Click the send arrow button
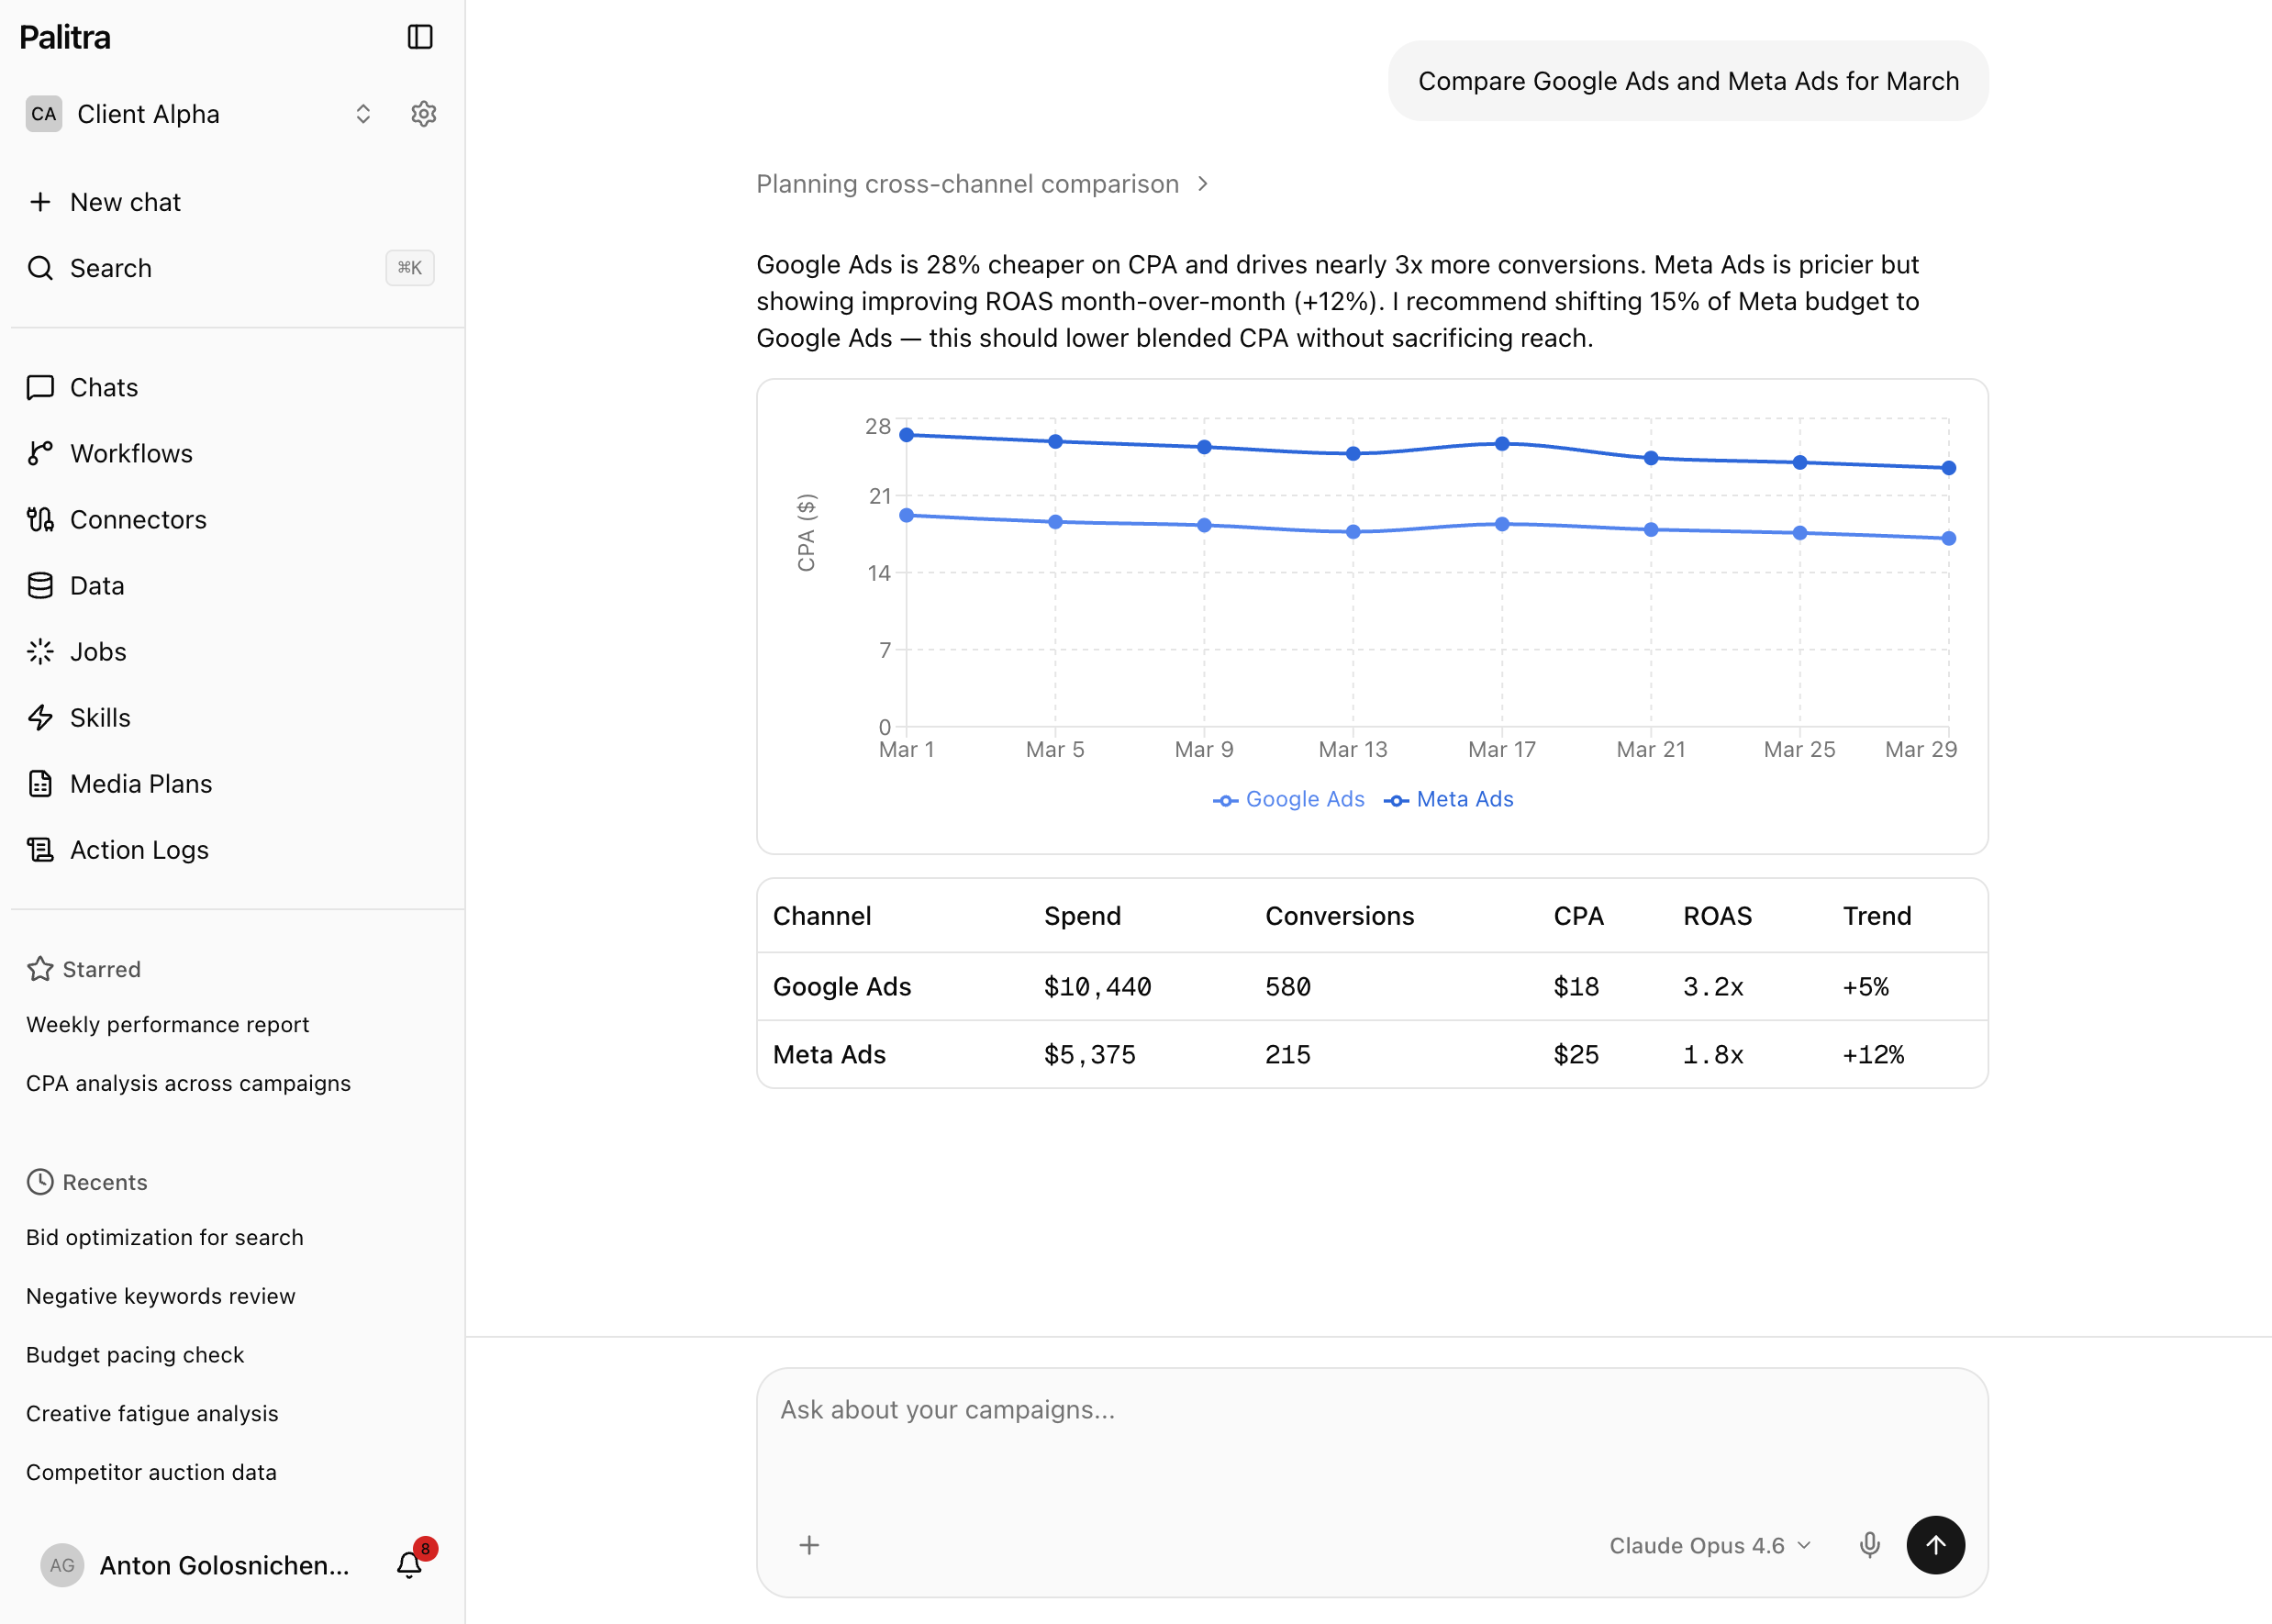Screen dimensions: 2272x1624 click(x=1935, y=1545)
